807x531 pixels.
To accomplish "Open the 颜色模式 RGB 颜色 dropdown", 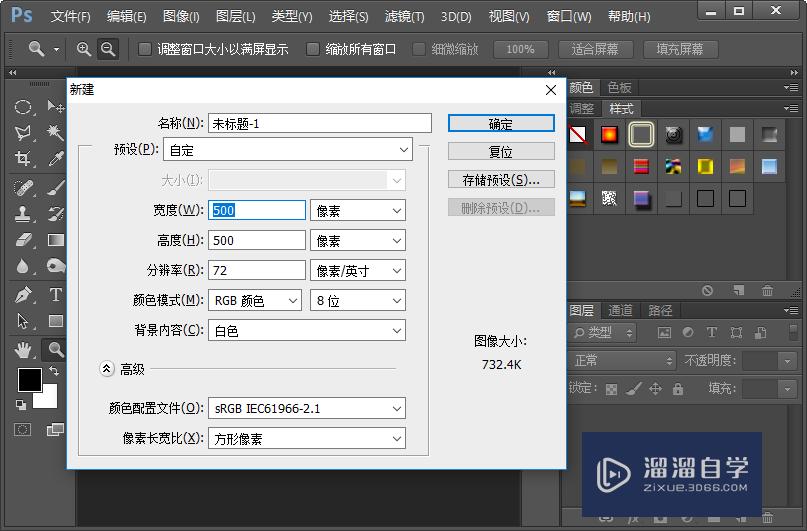I will coord(255,300).
